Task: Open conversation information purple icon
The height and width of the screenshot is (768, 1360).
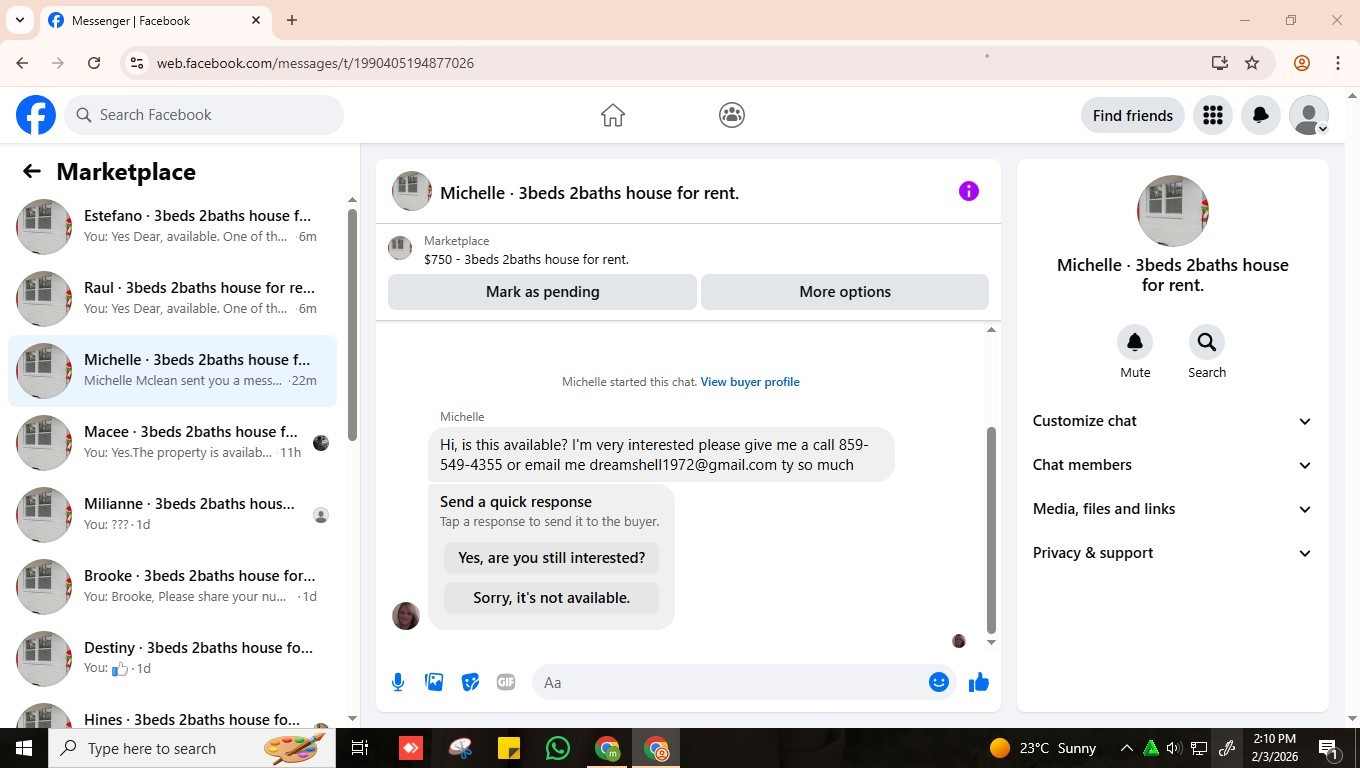Action: pos(969,191)
